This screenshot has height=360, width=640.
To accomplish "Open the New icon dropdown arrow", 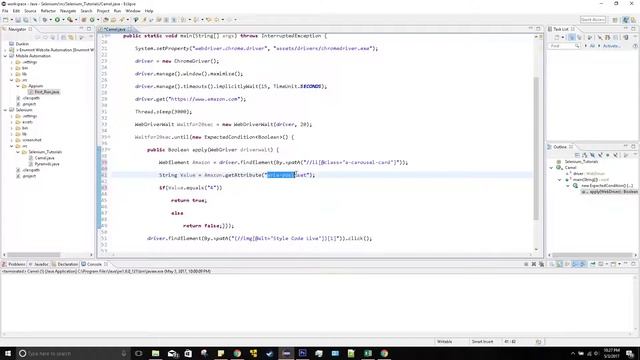I will [11, 20].
